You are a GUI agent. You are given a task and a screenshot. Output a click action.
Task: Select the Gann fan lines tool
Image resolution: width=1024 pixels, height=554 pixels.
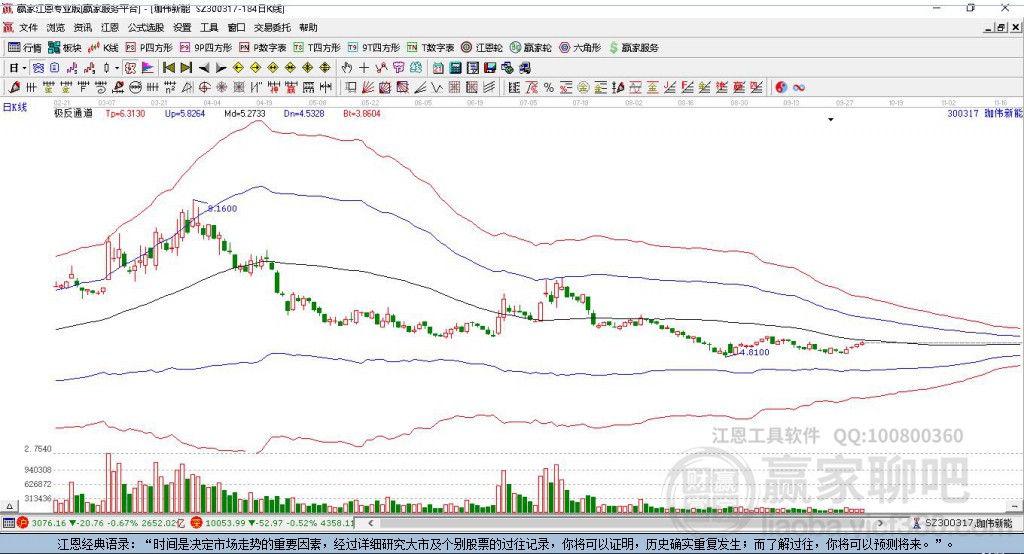[x=368, y=88]
